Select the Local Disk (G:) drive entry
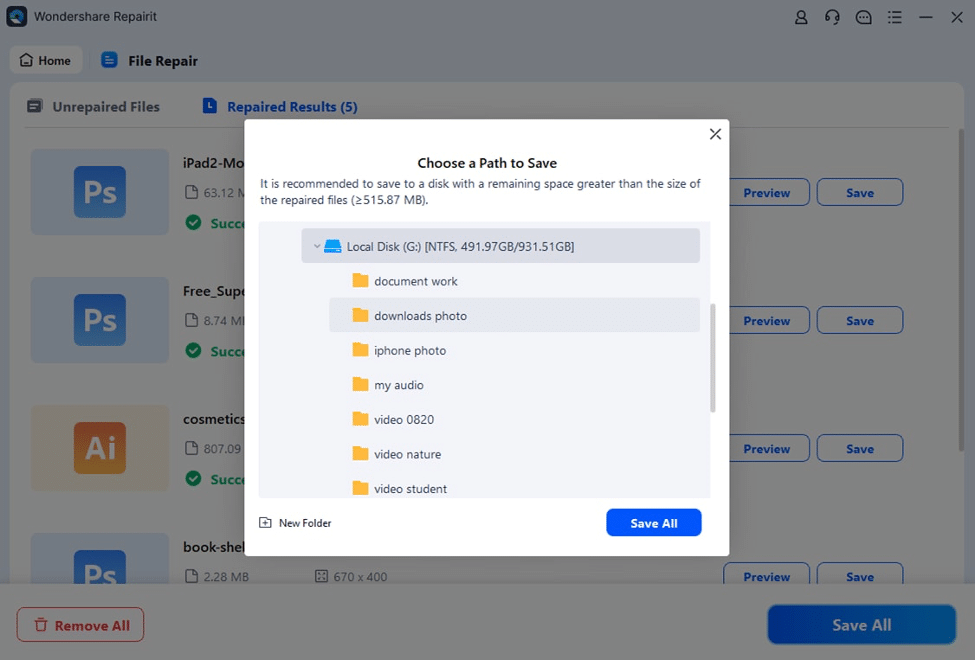Image resolution: width=977 pixels, height=660 pixels. pos(499,246)
